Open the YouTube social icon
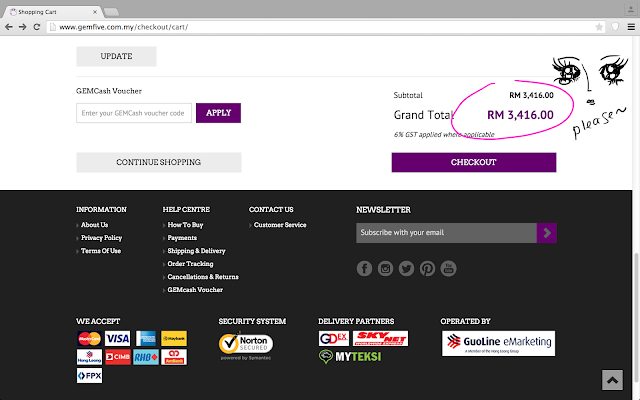Viewport: 640px width, 400px height. (x=449, y=269)
